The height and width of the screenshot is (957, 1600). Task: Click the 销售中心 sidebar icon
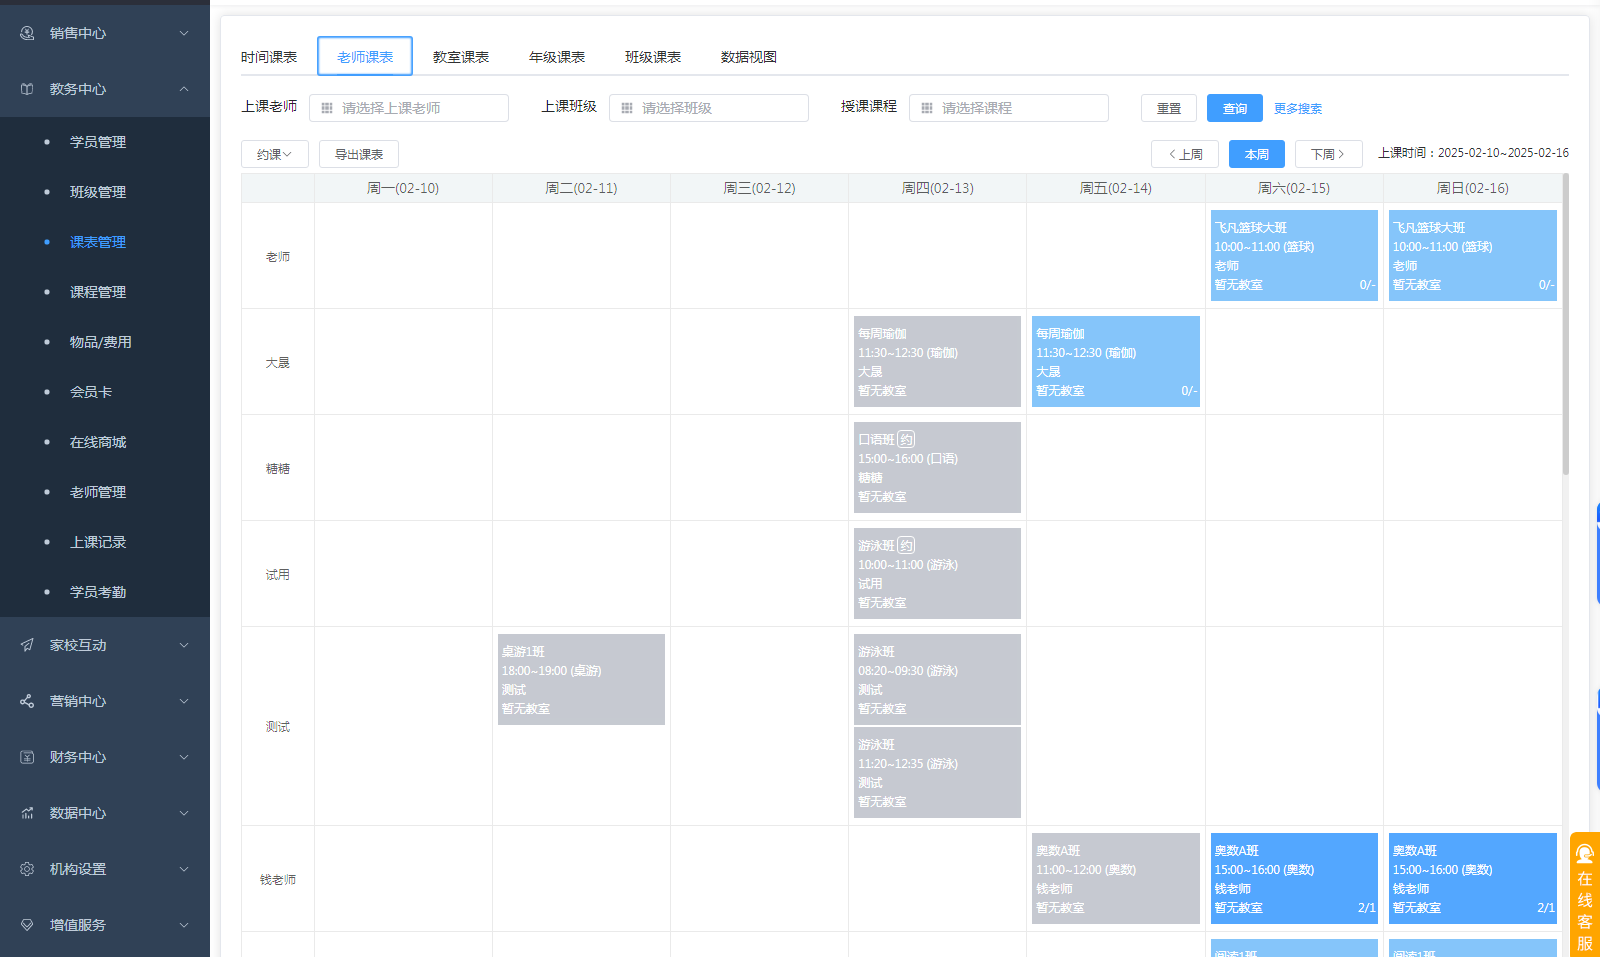coord(27,33)
